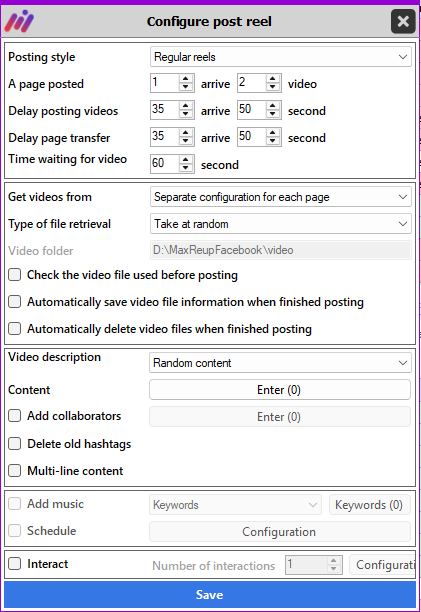Click the app logo in title bar
Screen dimensions: 421x612
[19, 21]
